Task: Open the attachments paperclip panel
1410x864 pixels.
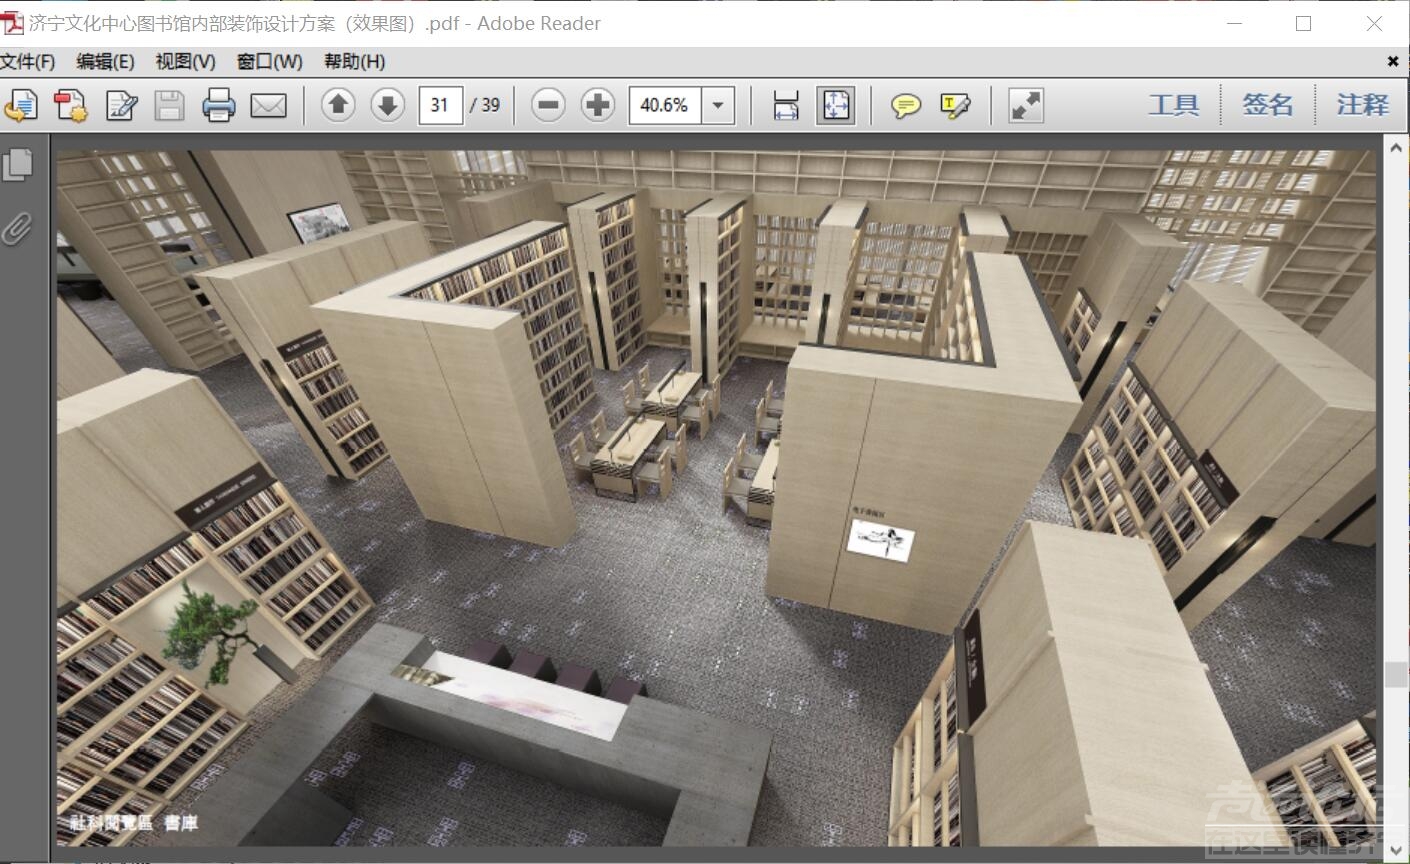Action: click(x=17, y=229)
